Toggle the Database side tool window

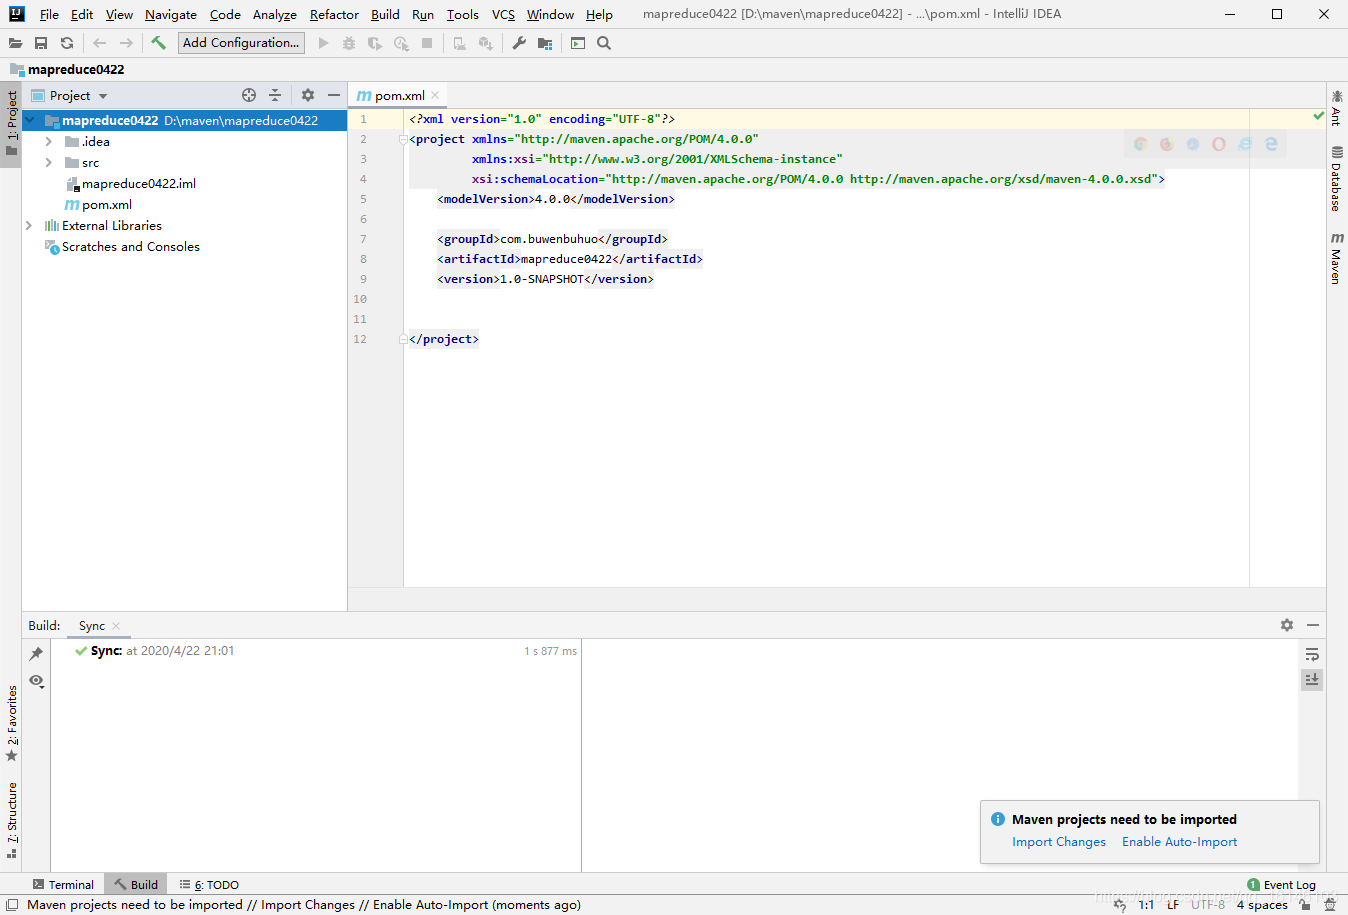click(1337, 179)
